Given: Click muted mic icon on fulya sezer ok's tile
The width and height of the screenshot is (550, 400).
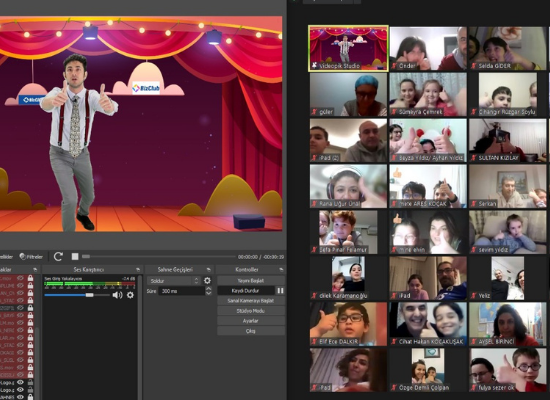Looking at the screenshot, I should [x=474, y=388].
